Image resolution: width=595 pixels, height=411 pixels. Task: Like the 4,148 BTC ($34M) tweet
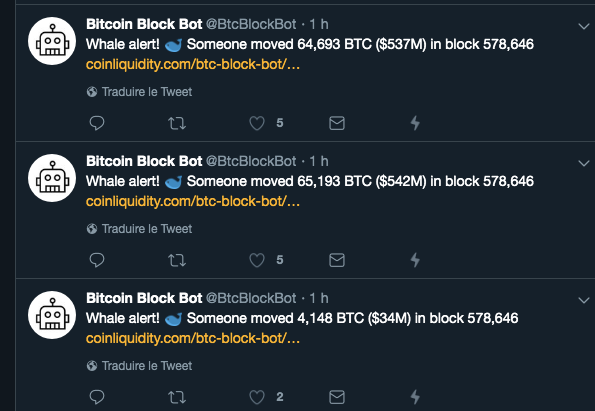pos(257,397)
